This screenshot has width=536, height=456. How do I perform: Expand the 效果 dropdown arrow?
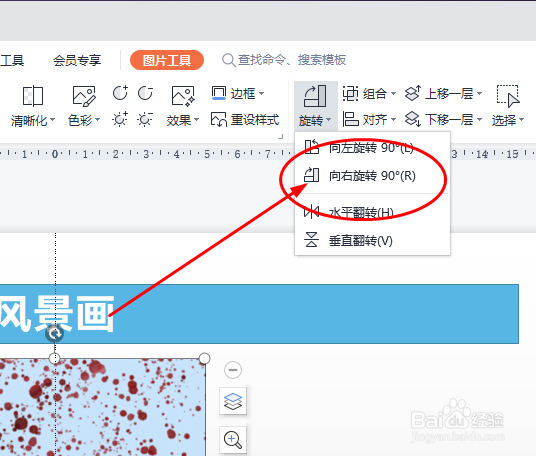[196, 120]
